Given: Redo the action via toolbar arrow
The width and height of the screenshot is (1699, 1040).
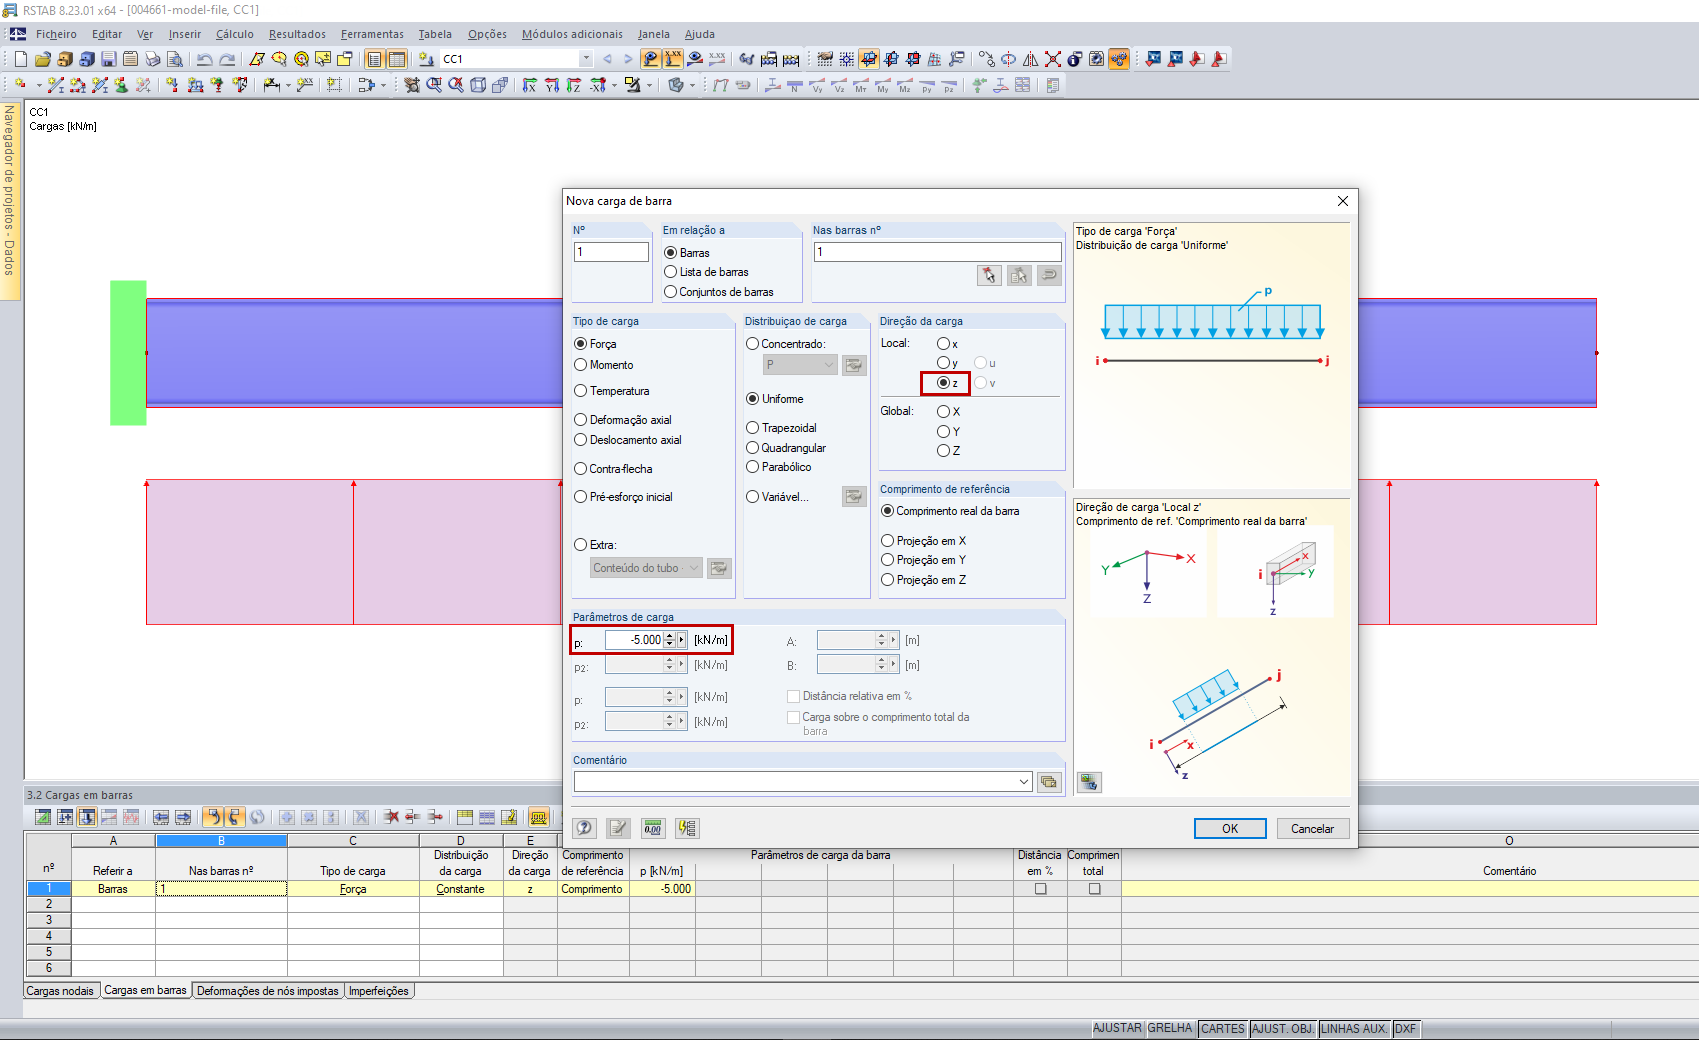Looking at the screenshot, I should click(228, 59).
